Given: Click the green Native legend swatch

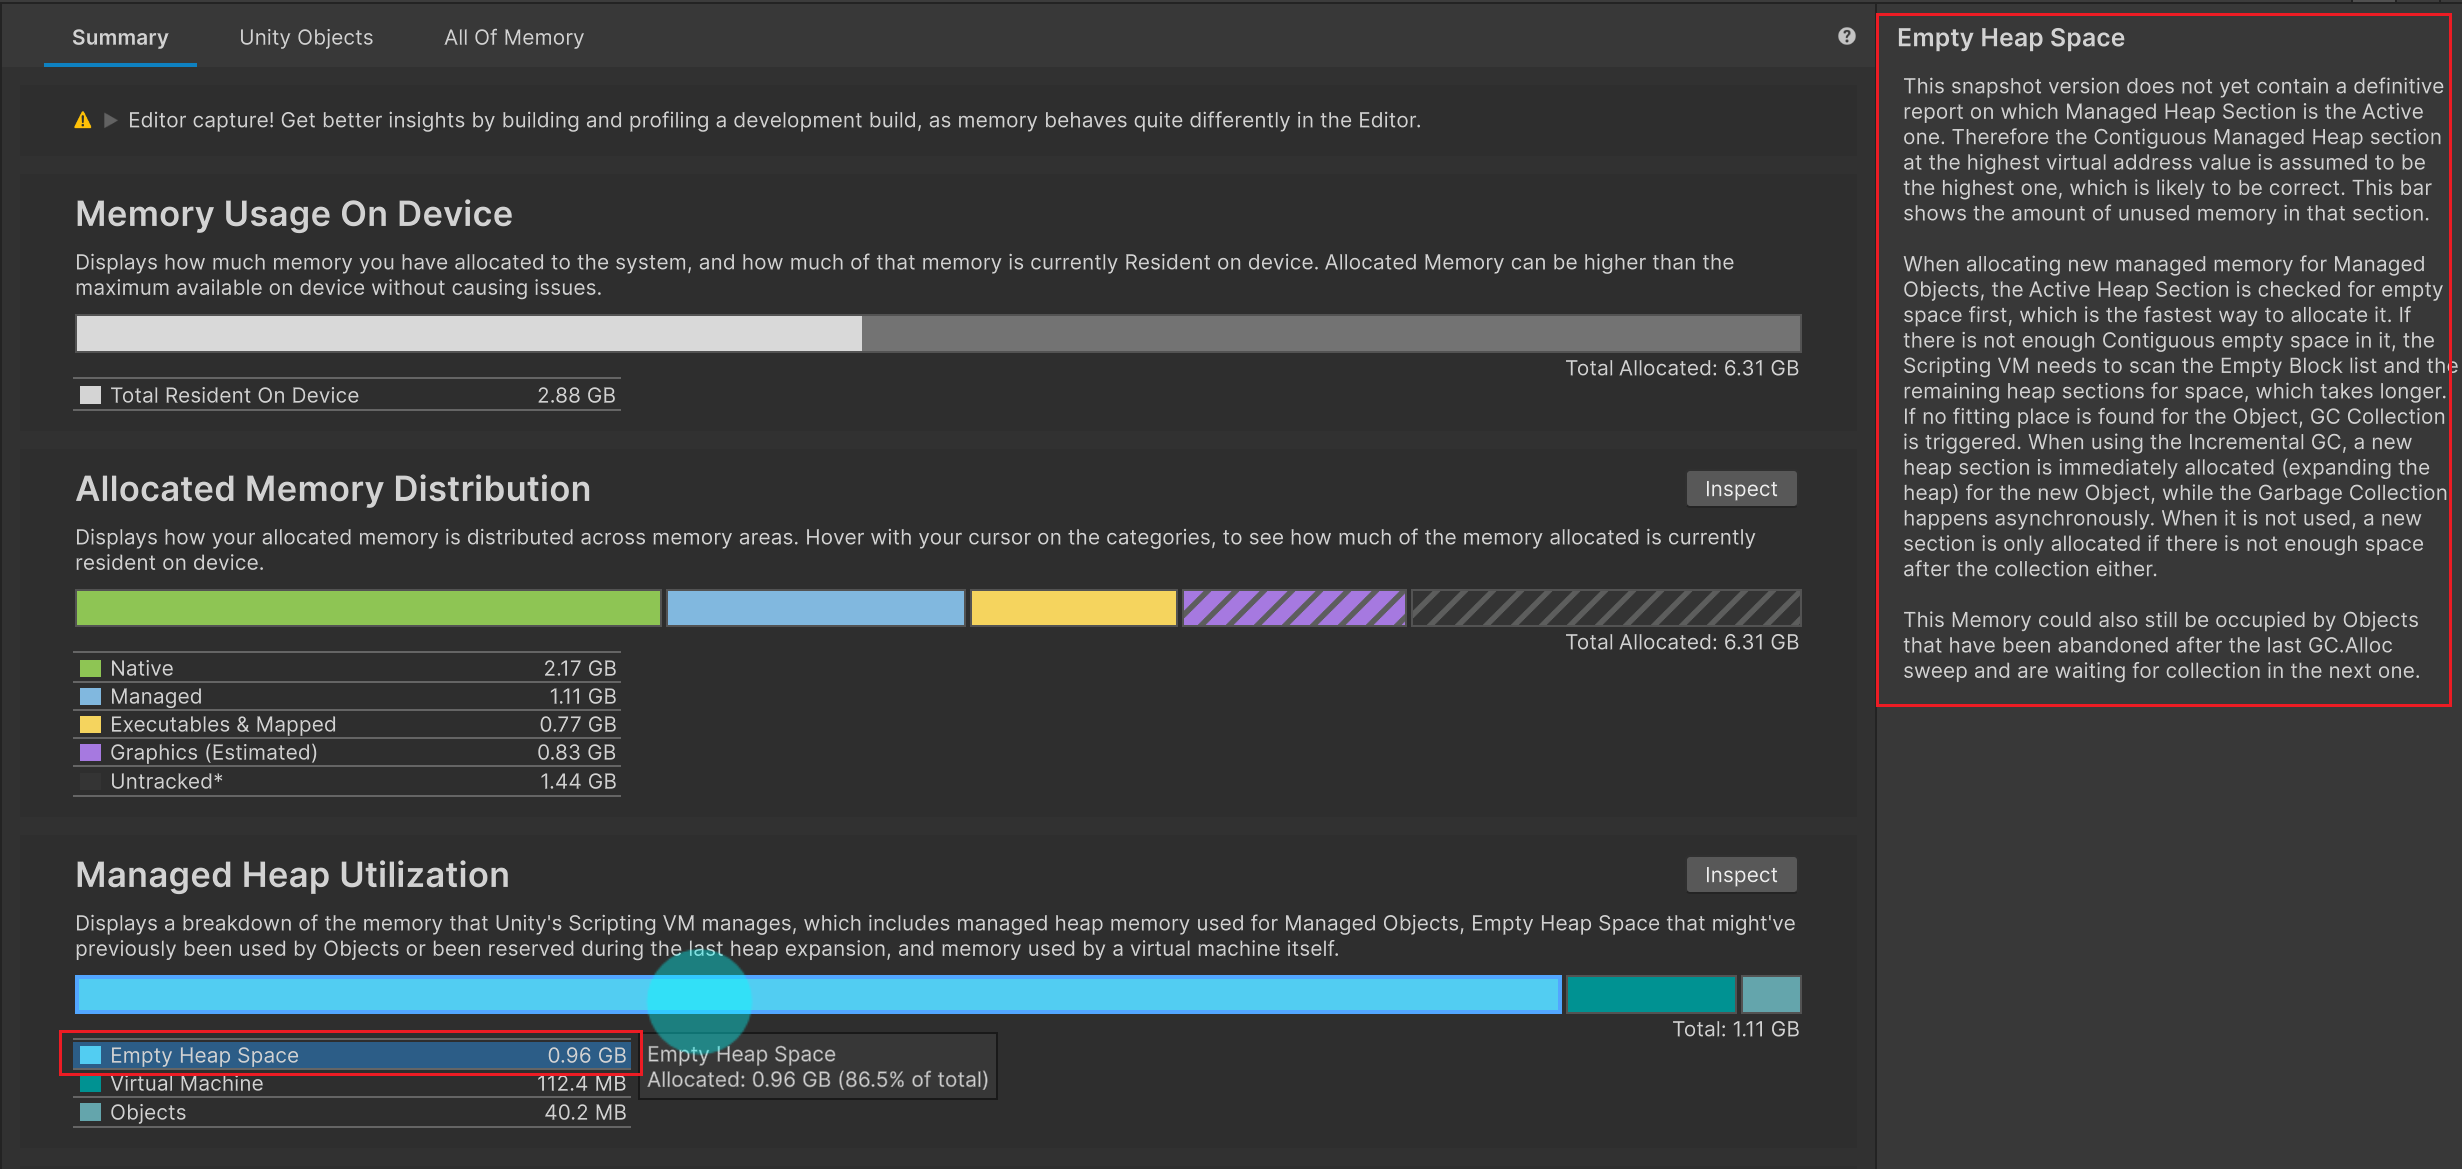Looking at the screenshot, I should (x=90, y=668).
